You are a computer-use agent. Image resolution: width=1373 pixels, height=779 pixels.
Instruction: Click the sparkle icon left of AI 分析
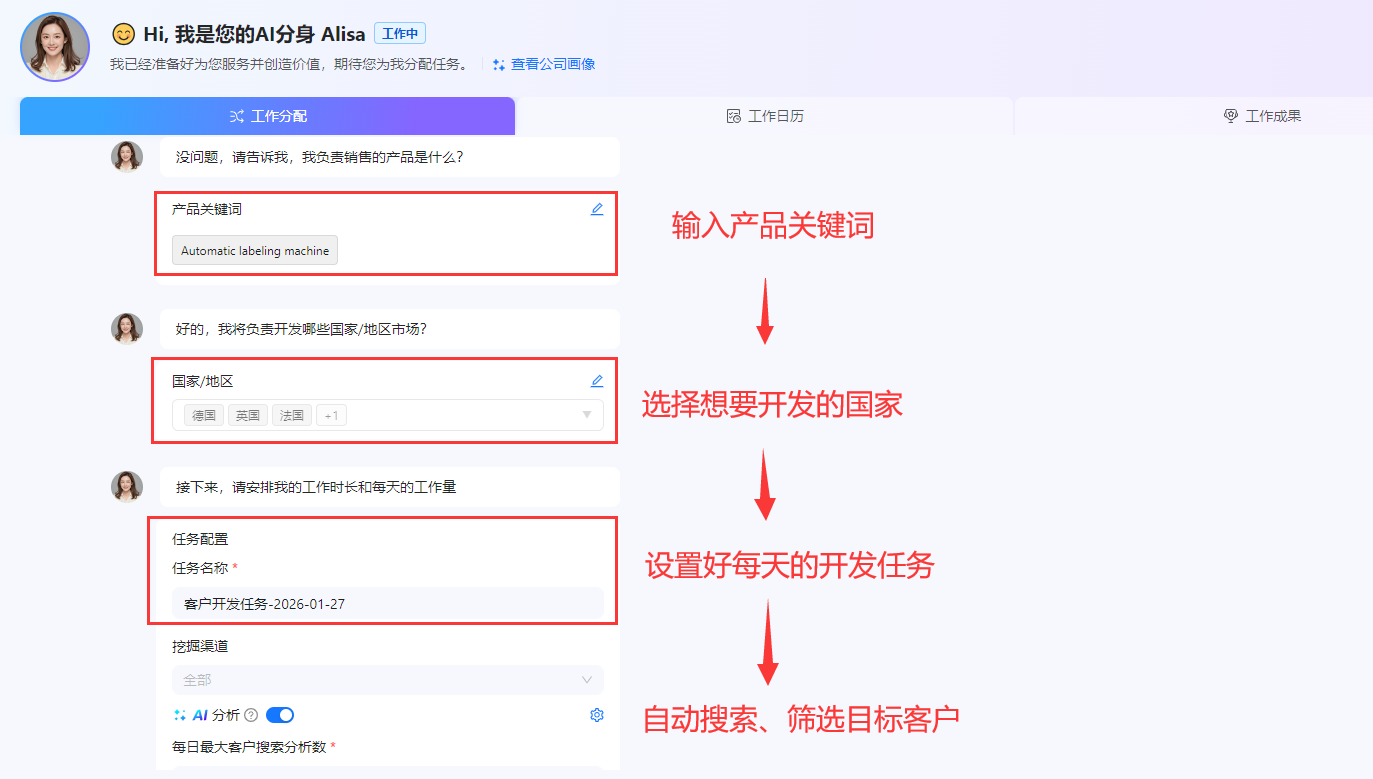coord(180,715)
